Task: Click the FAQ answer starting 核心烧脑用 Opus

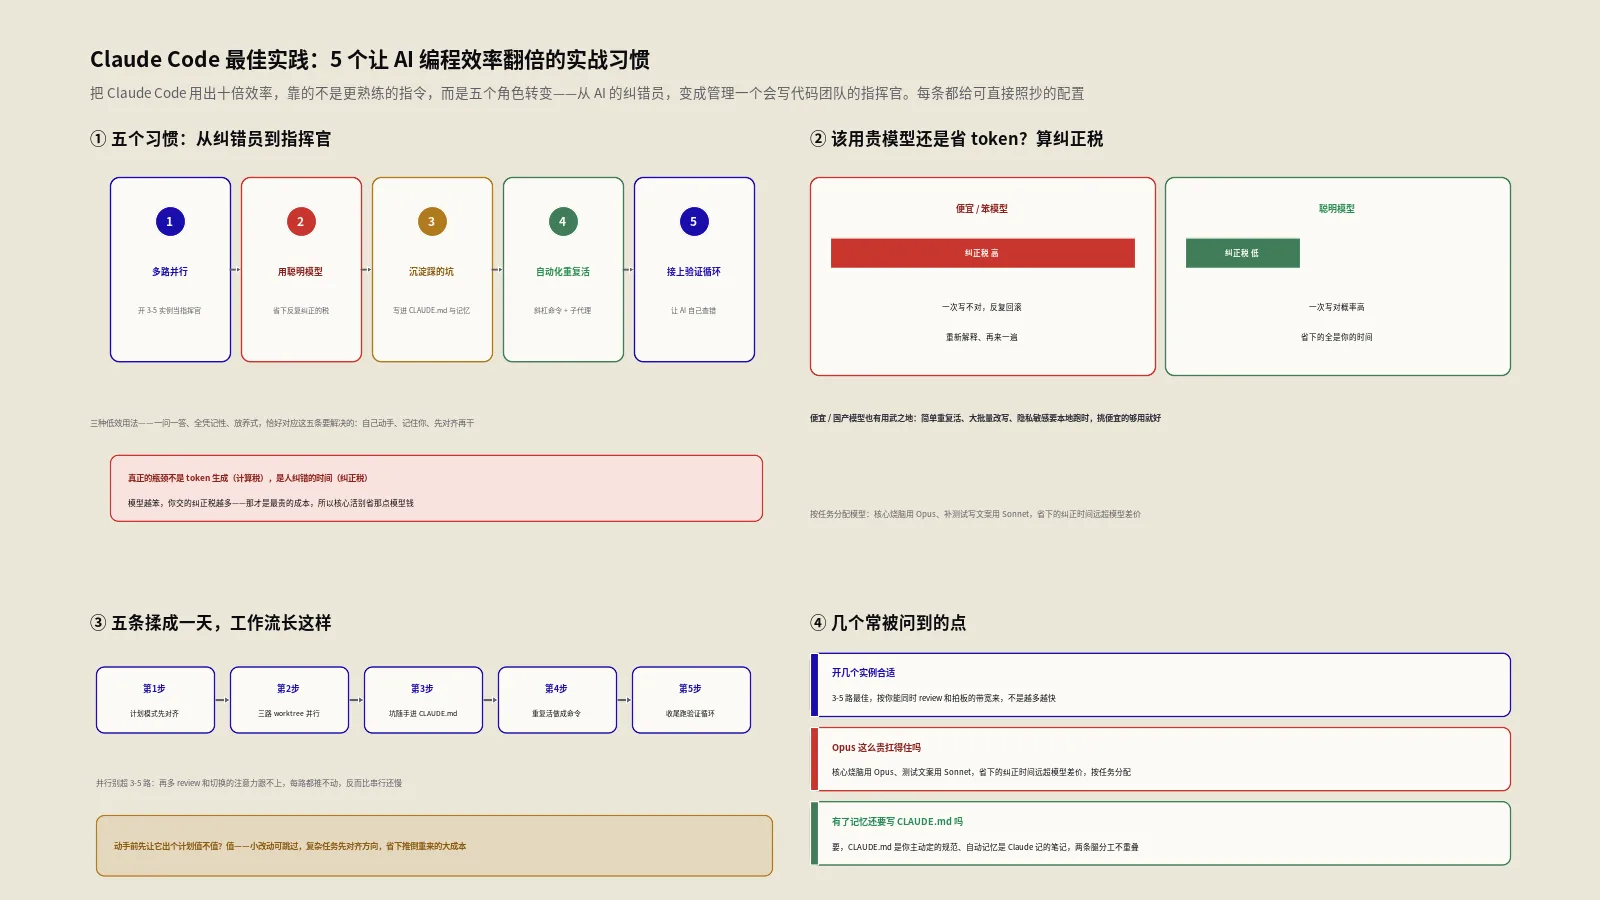Action: click(x=981, y=772)
